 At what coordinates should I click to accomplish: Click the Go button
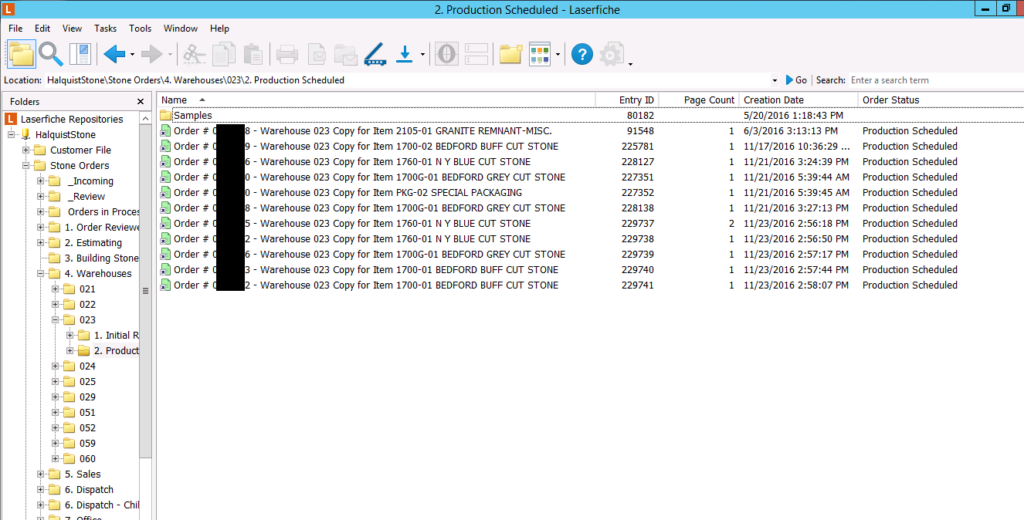click(x=796, y=80)
